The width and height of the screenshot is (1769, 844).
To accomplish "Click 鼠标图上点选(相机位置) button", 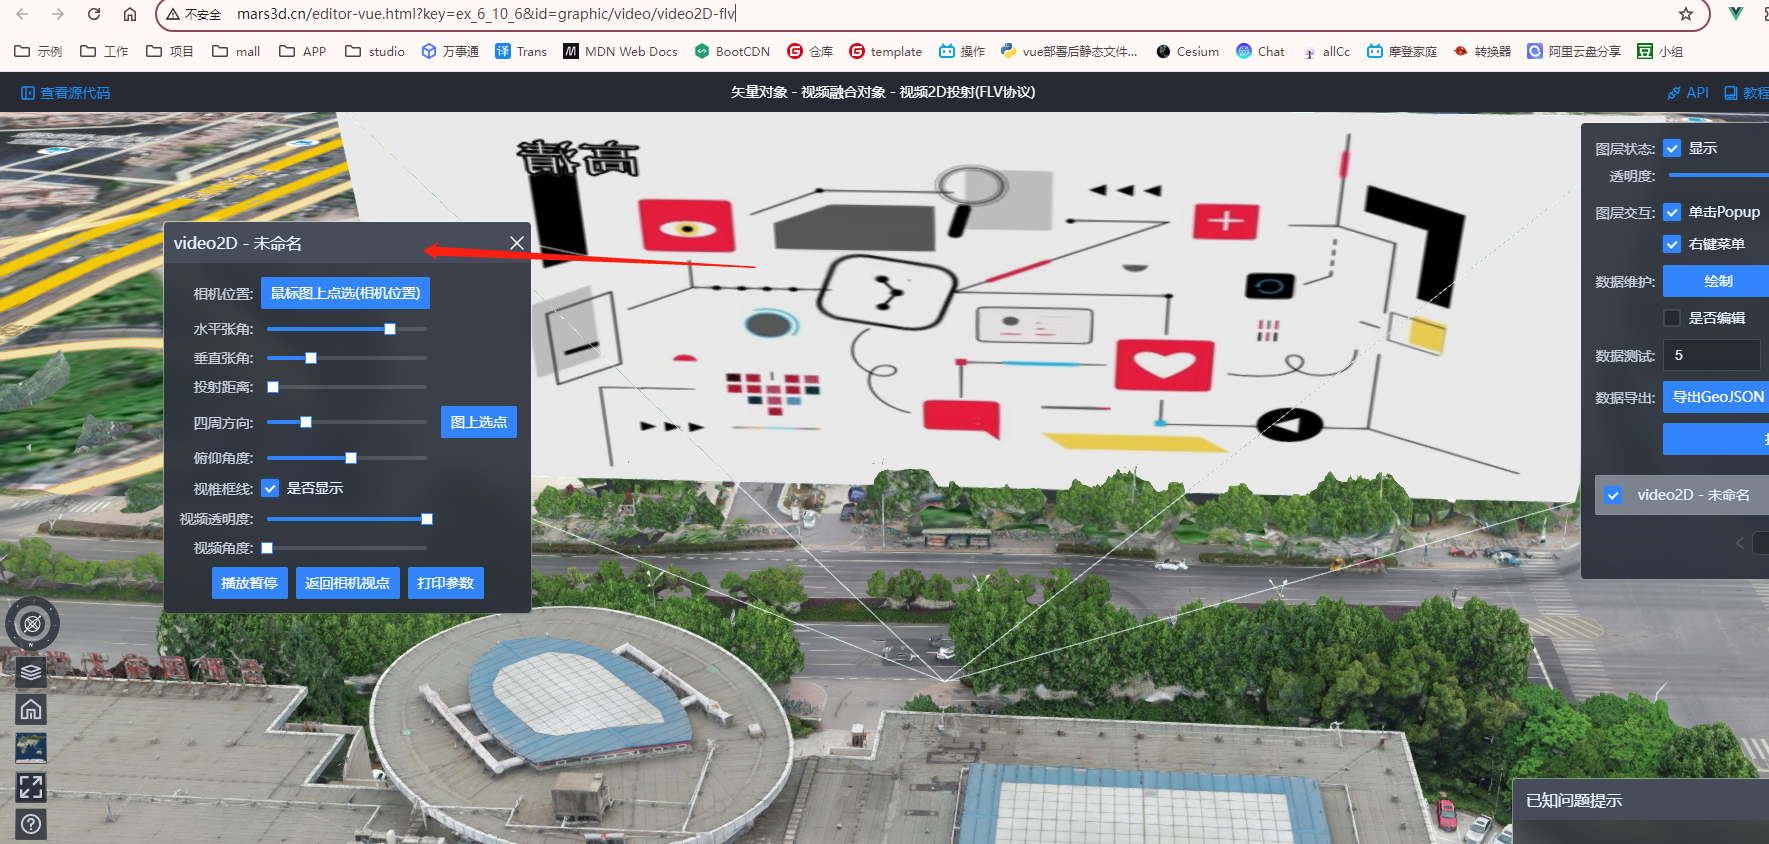I will click(x=345, y=293).
